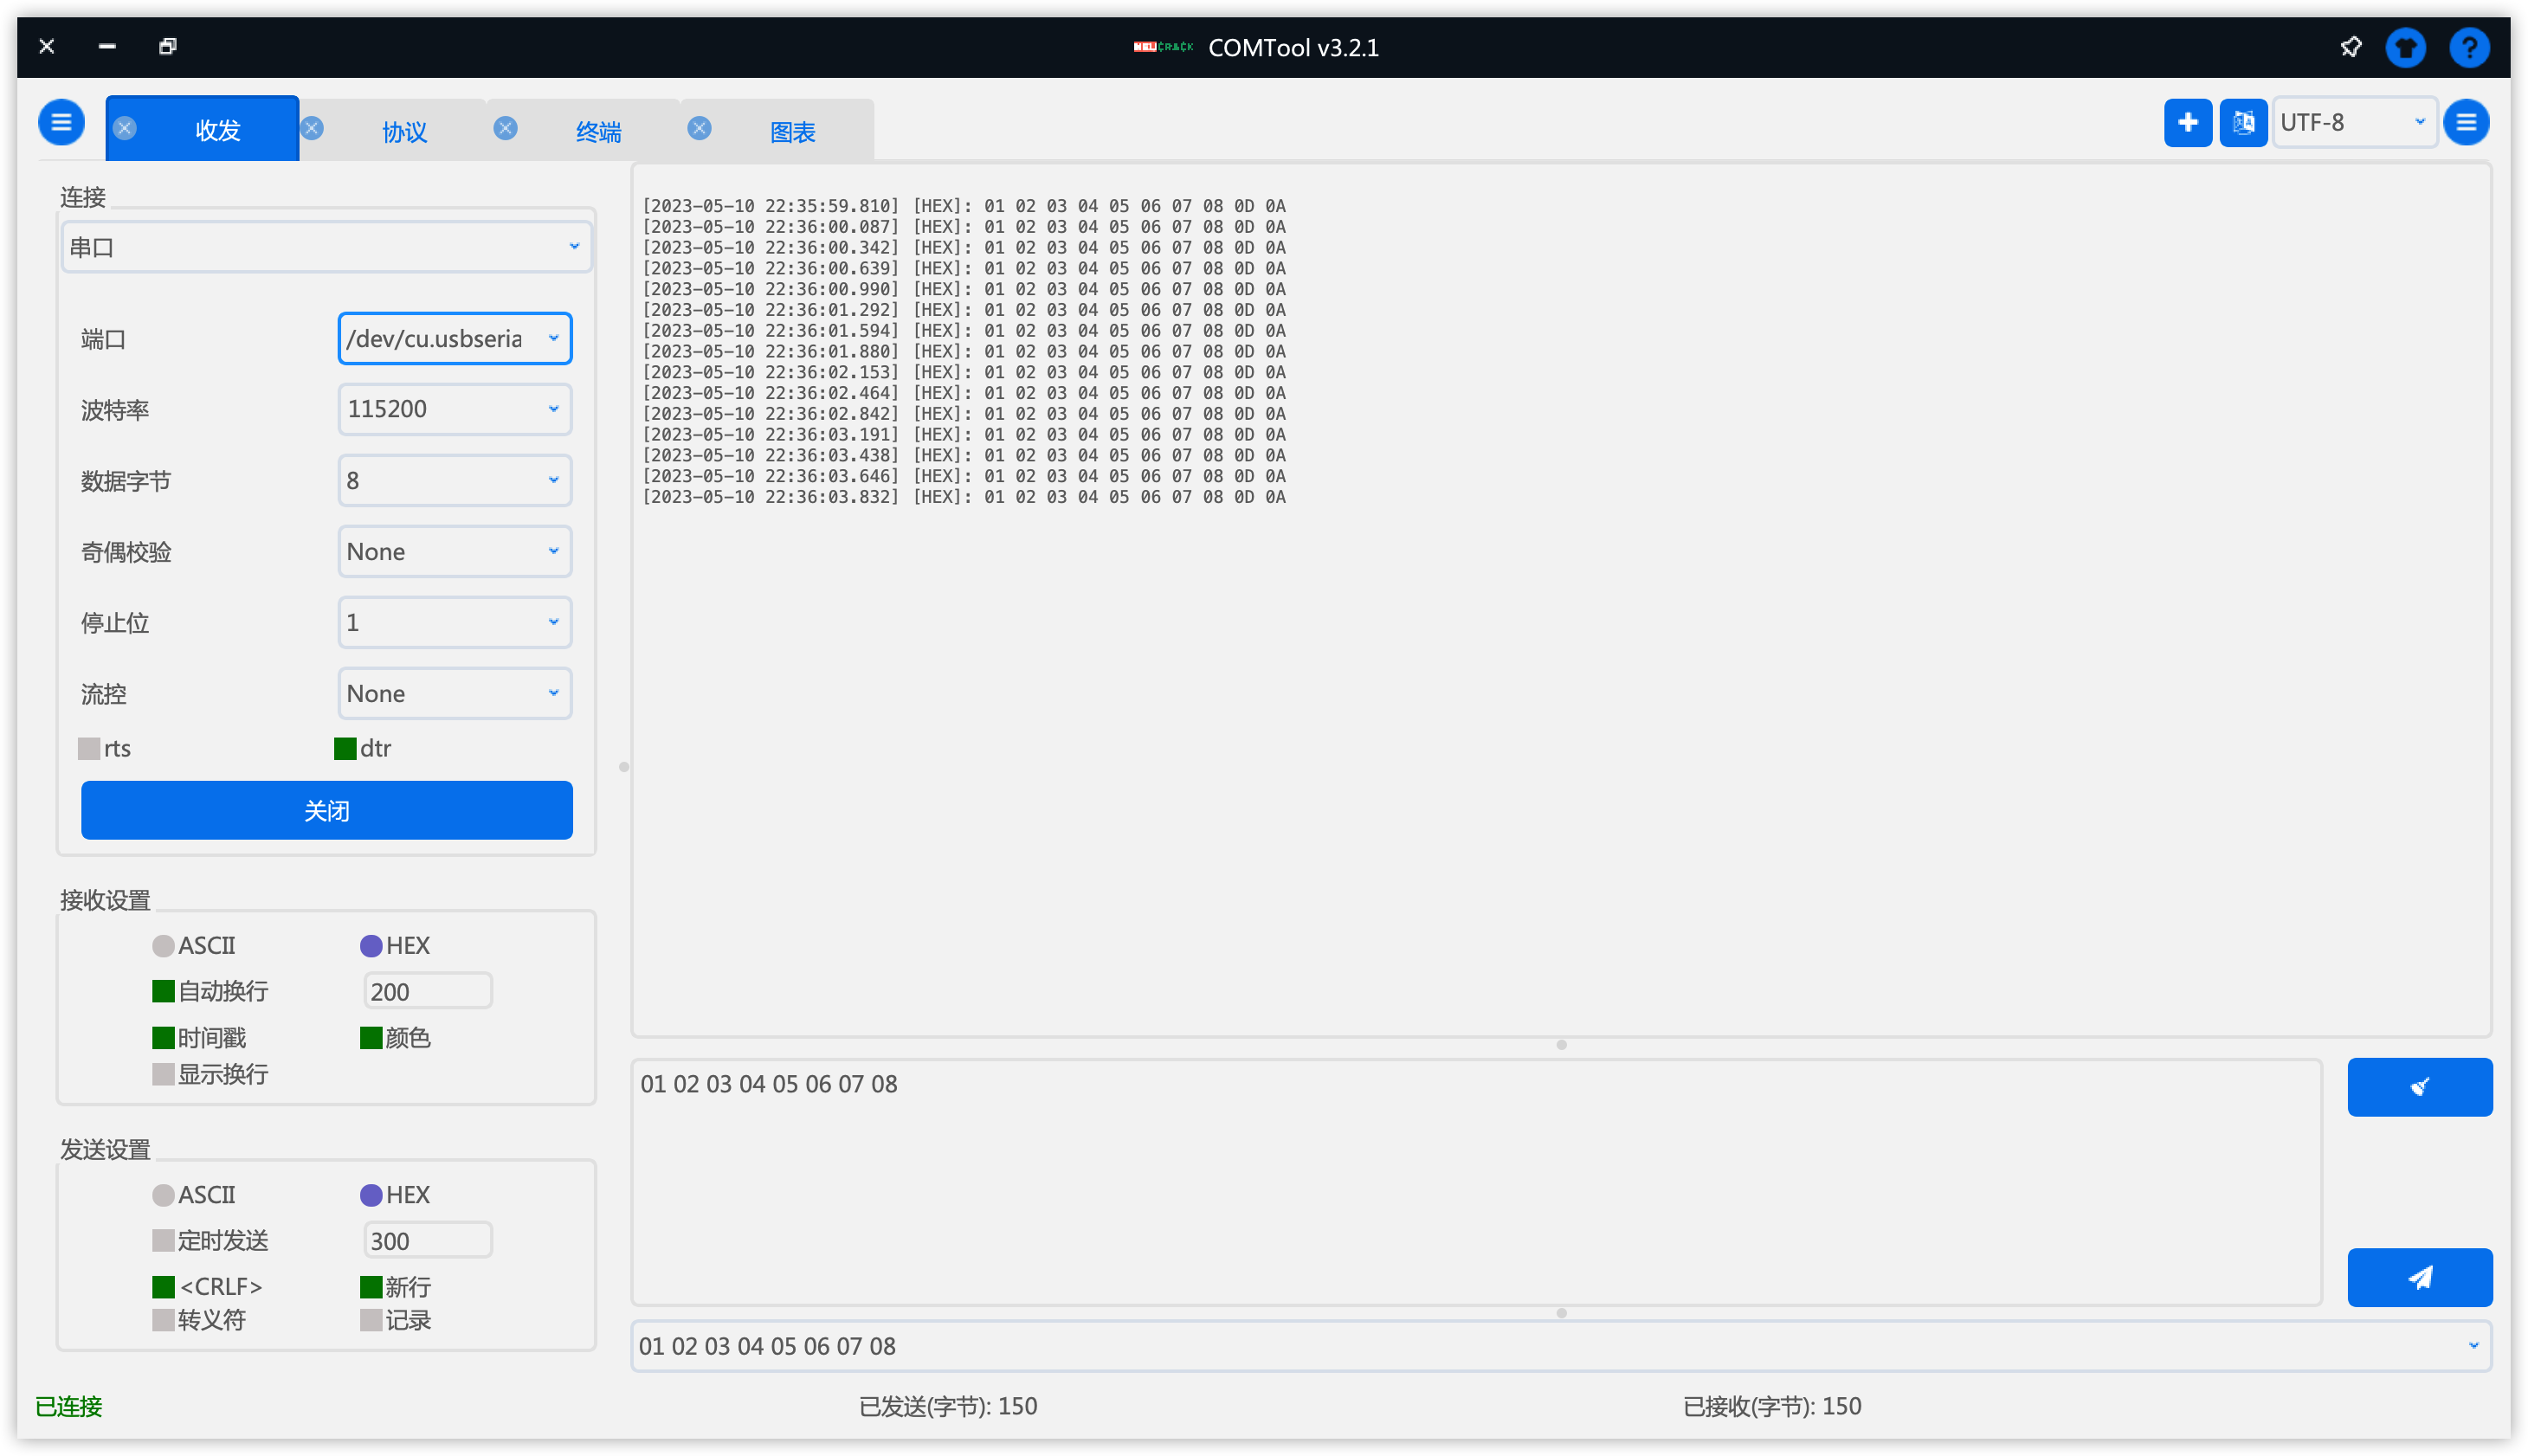The image size is (2528, 1456).
Task: Toggle the rts checkbox
Action: point(104,748)
